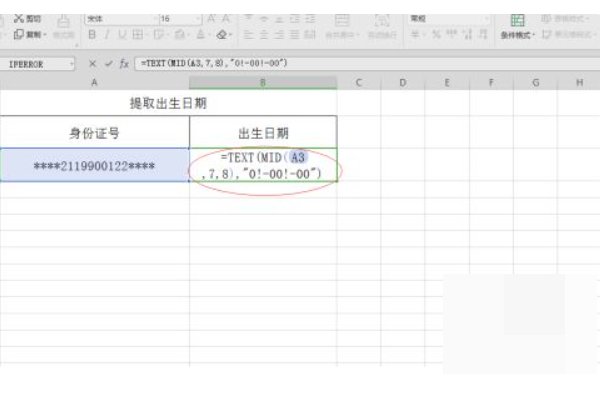600x400 pixels.
Task: Click the currency format icon
Action: [415, 35]
